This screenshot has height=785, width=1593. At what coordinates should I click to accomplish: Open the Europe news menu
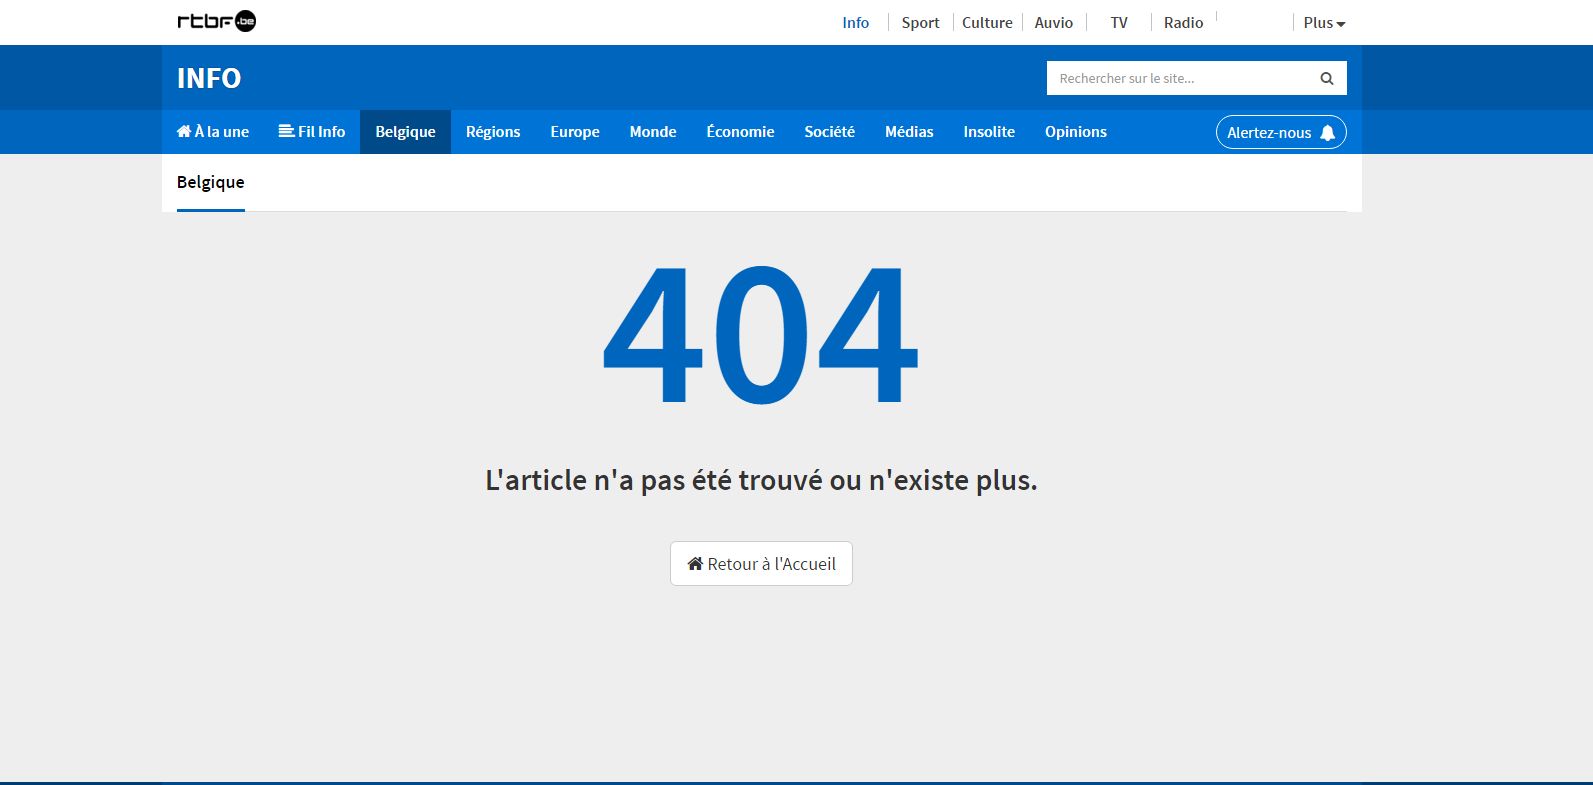[x=575, y=132]
